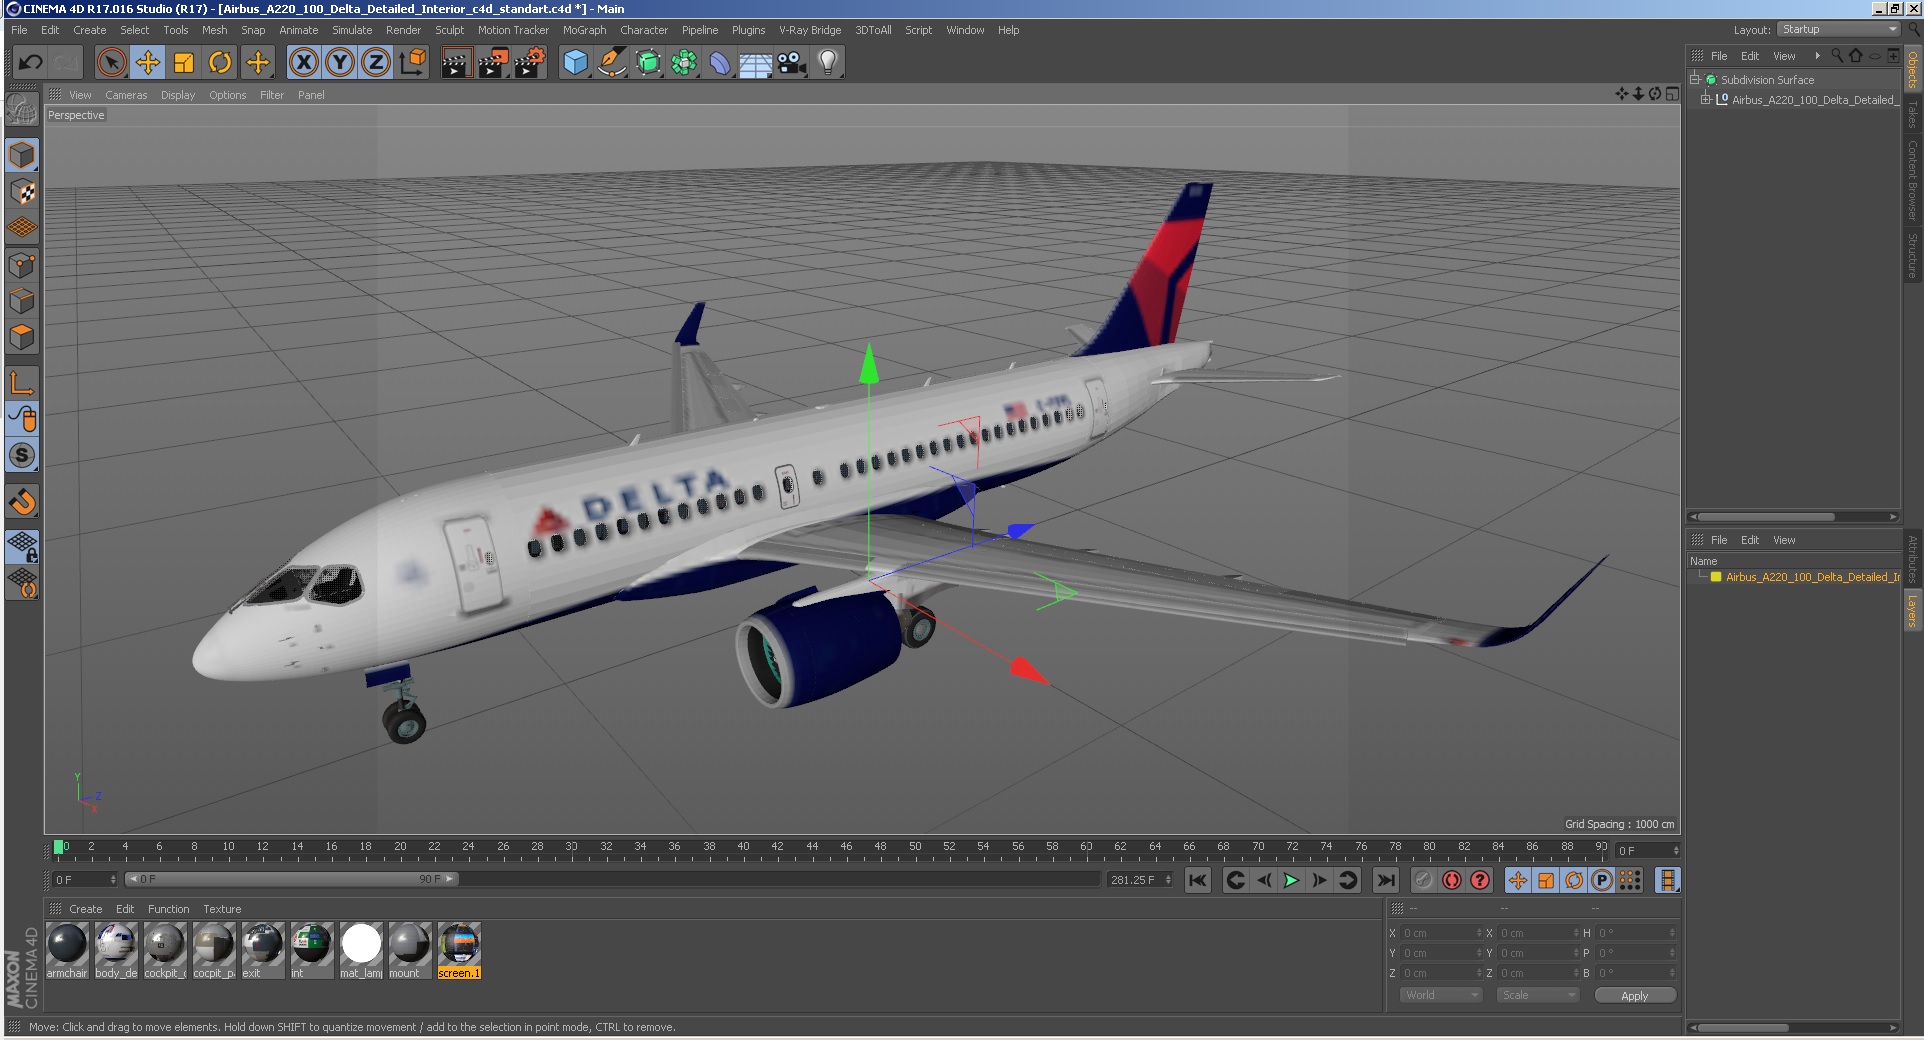Toggle viewport maximize icon
1924x1040 pixels.
[1672, 94]
